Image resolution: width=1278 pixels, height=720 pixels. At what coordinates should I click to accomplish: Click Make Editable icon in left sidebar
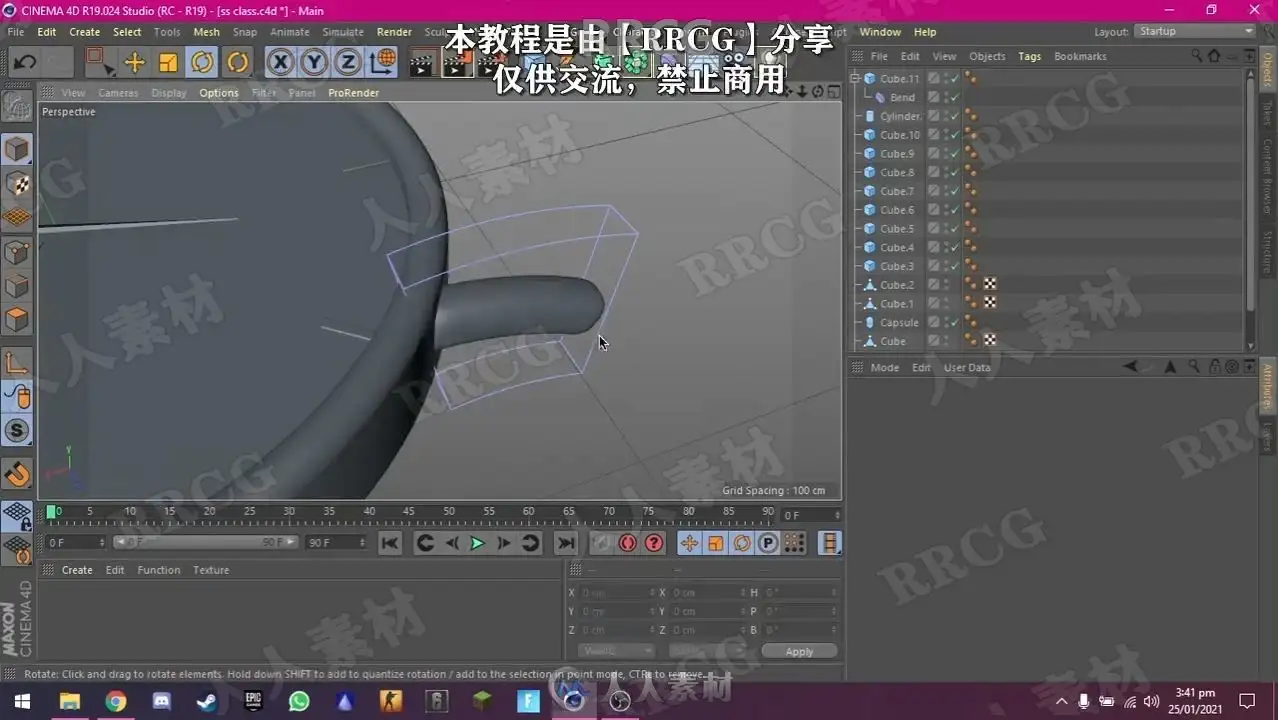(x=17, y=105)
